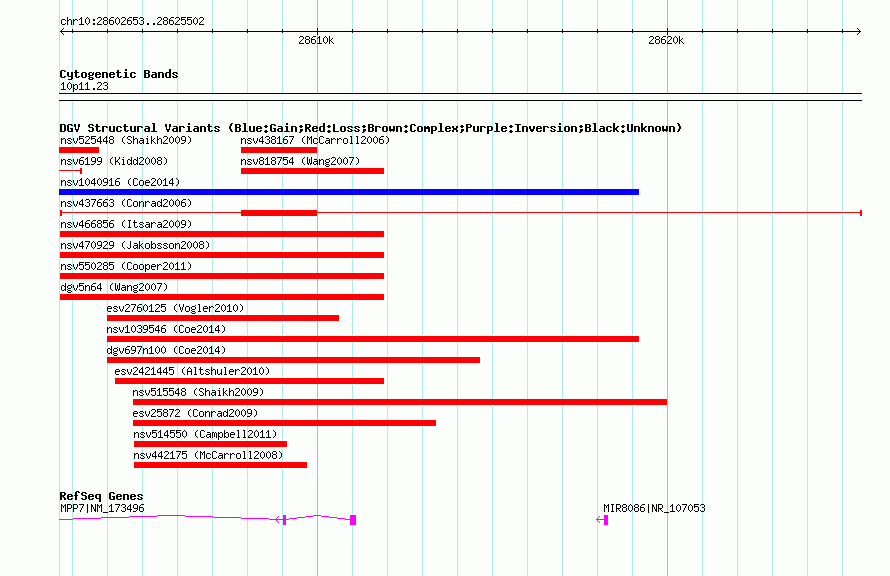Select the MIR8086 magenta gene glyph
Viewport: 890px width, 576px height.
(x=603, y=520)
